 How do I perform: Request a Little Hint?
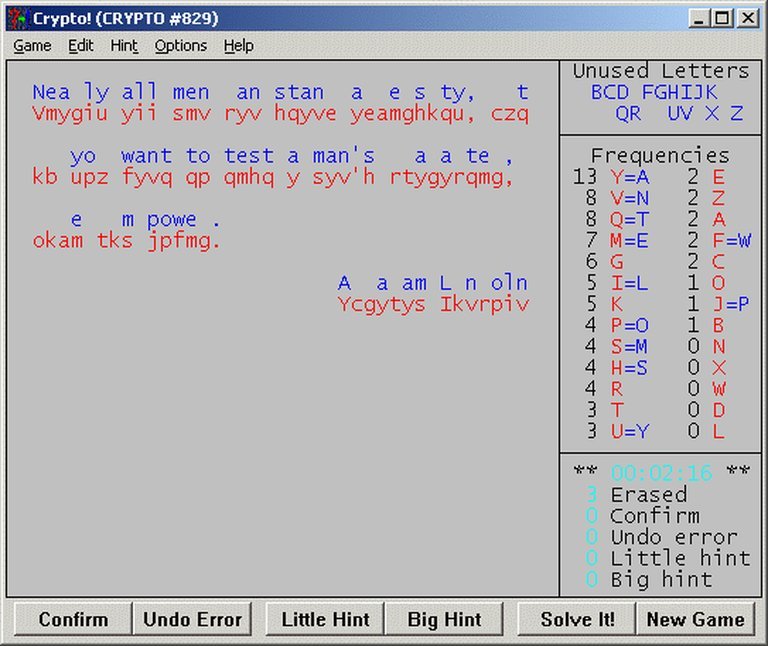[325, 619]
